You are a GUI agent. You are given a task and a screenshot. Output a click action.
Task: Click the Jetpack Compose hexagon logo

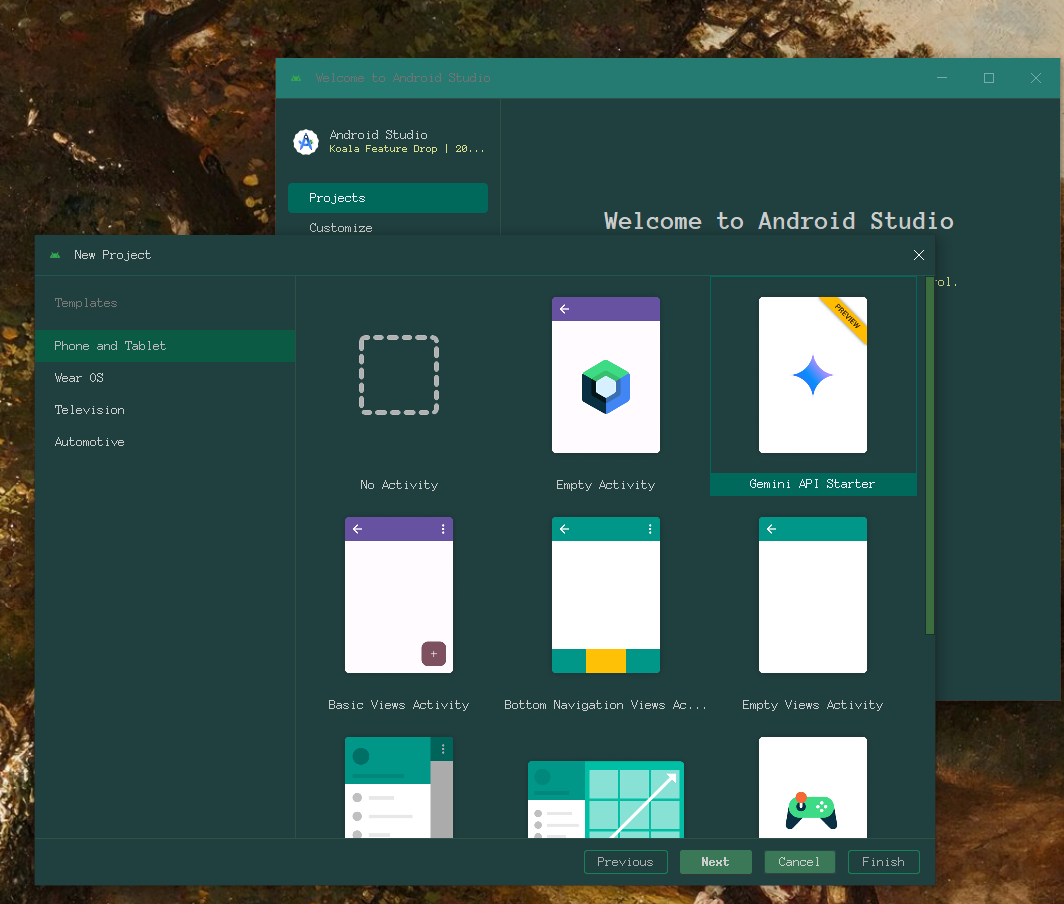tap(606, 387)
